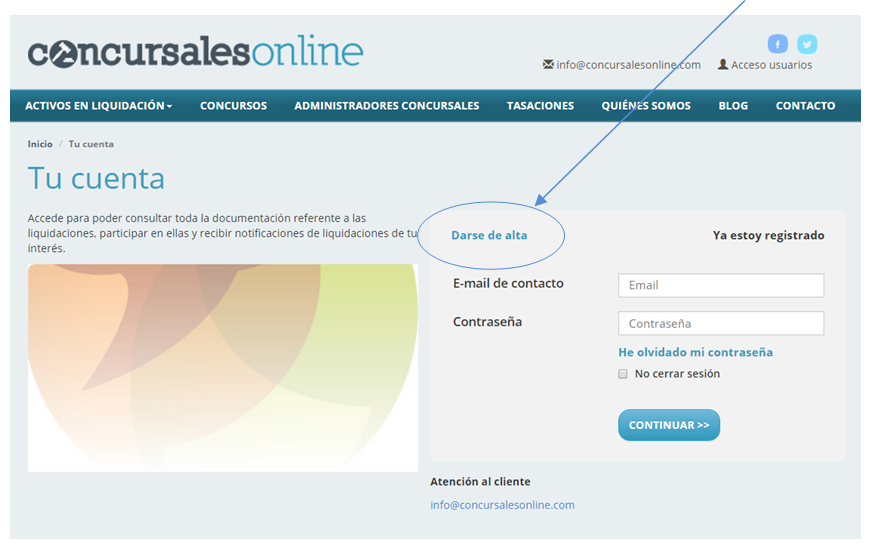Click the header info@concursalesonline.com email link
873x548 pixels.
coord(628,65)
